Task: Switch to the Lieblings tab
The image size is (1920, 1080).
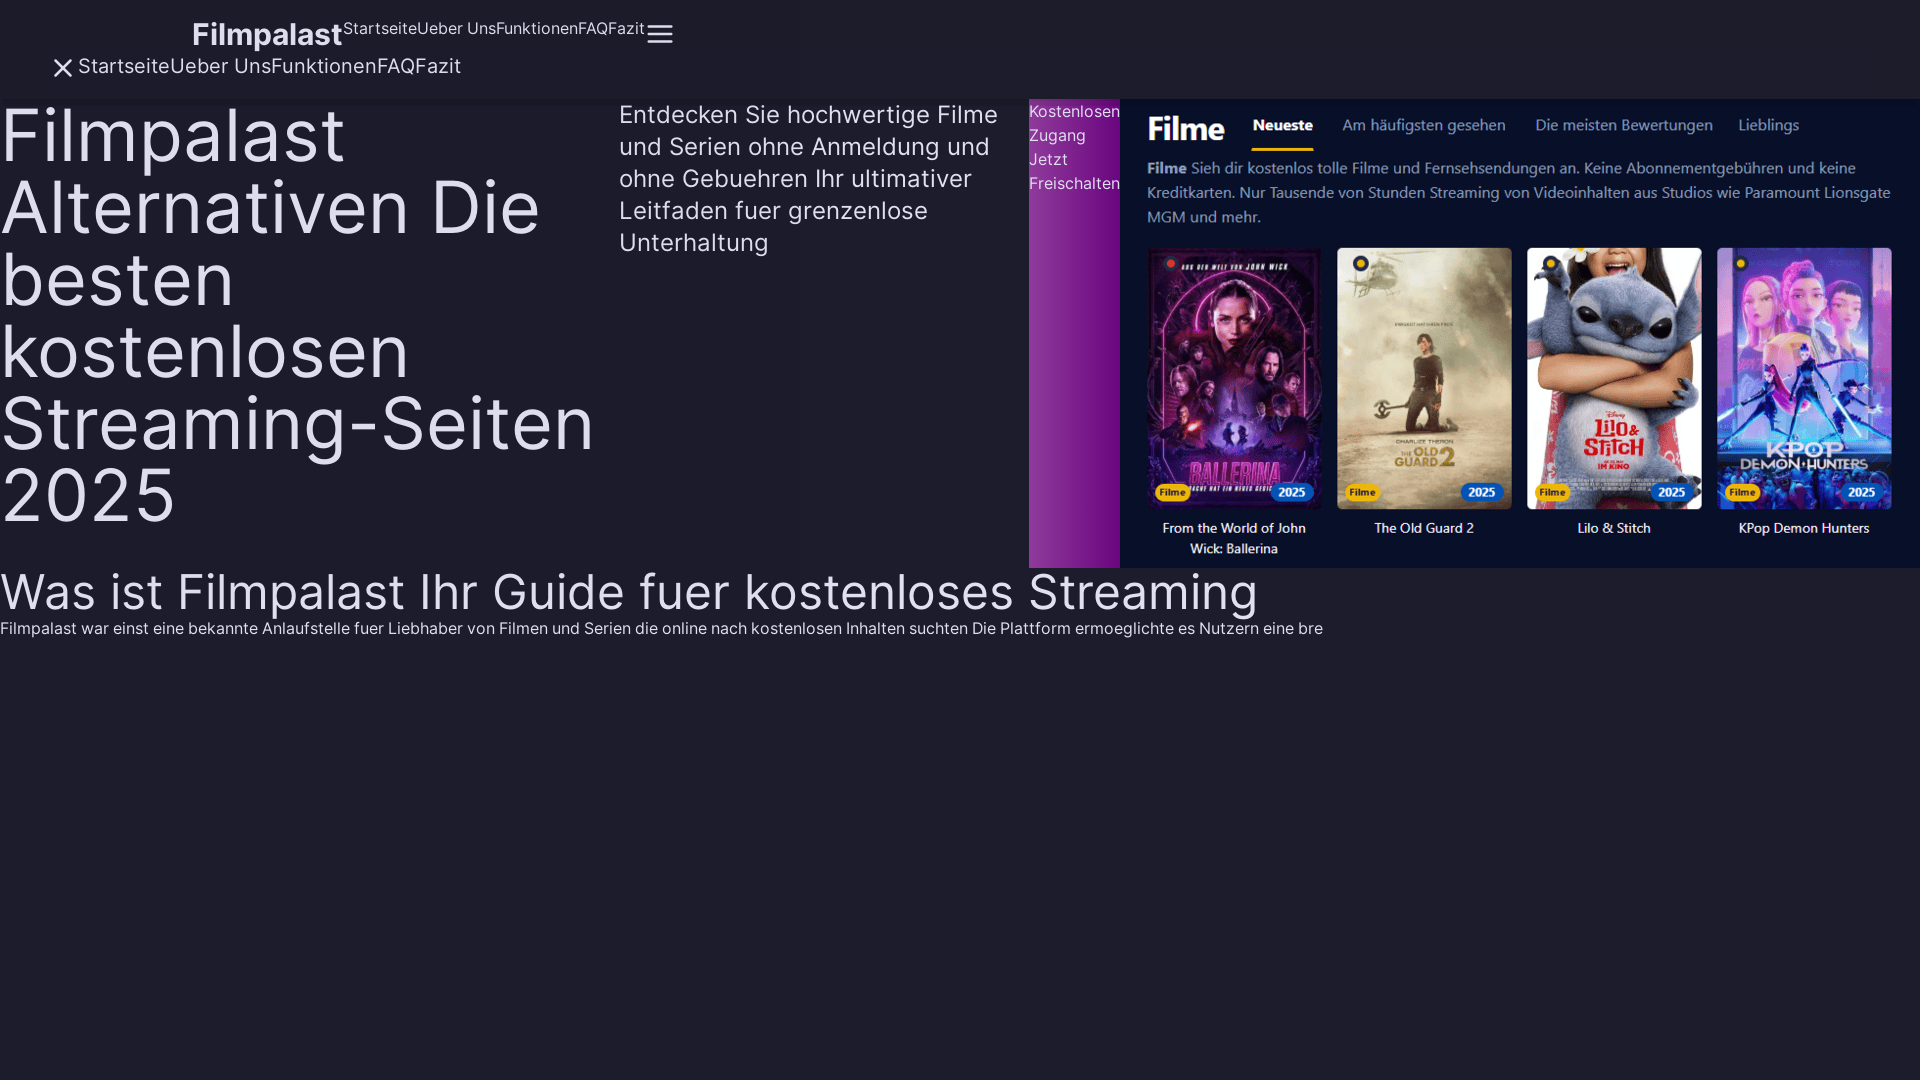Action: coord(1768,126)
